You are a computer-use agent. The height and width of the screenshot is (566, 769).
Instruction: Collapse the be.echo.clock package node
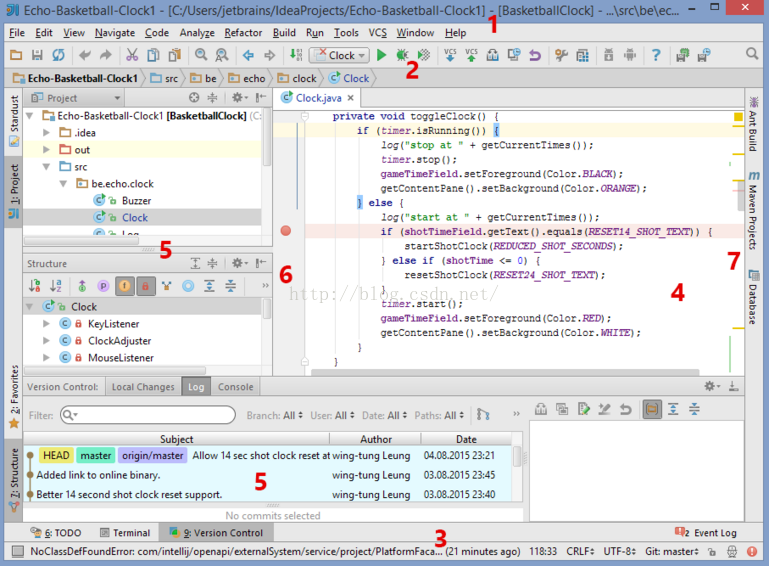click(x=63, y=184)
